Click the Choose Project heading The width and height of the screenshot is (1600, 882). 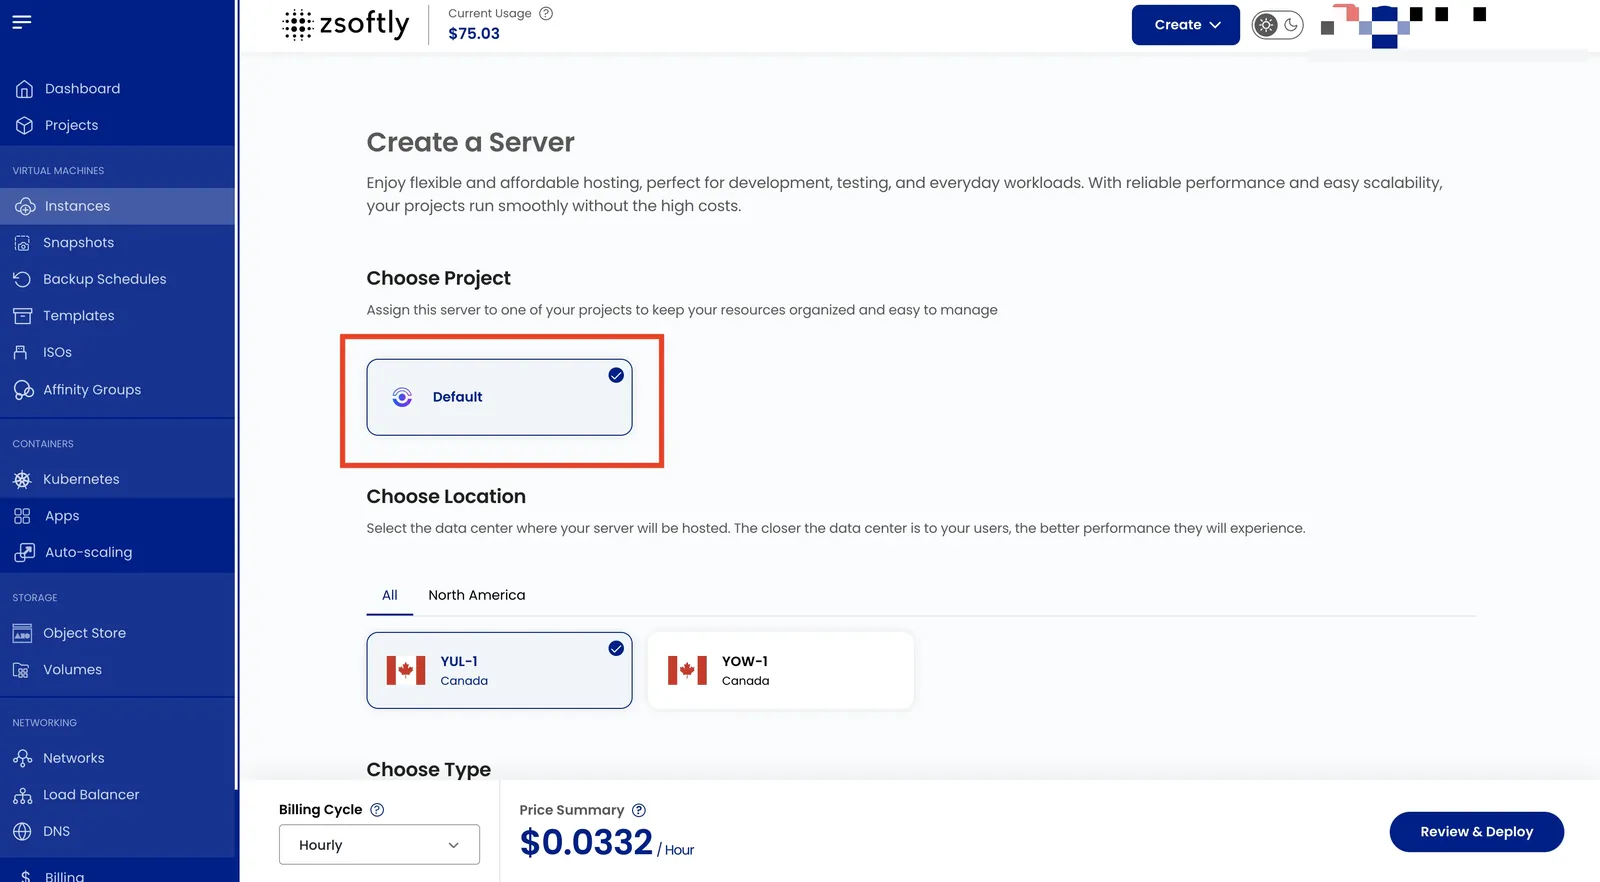pyautogui.click(x=439, y=278)
